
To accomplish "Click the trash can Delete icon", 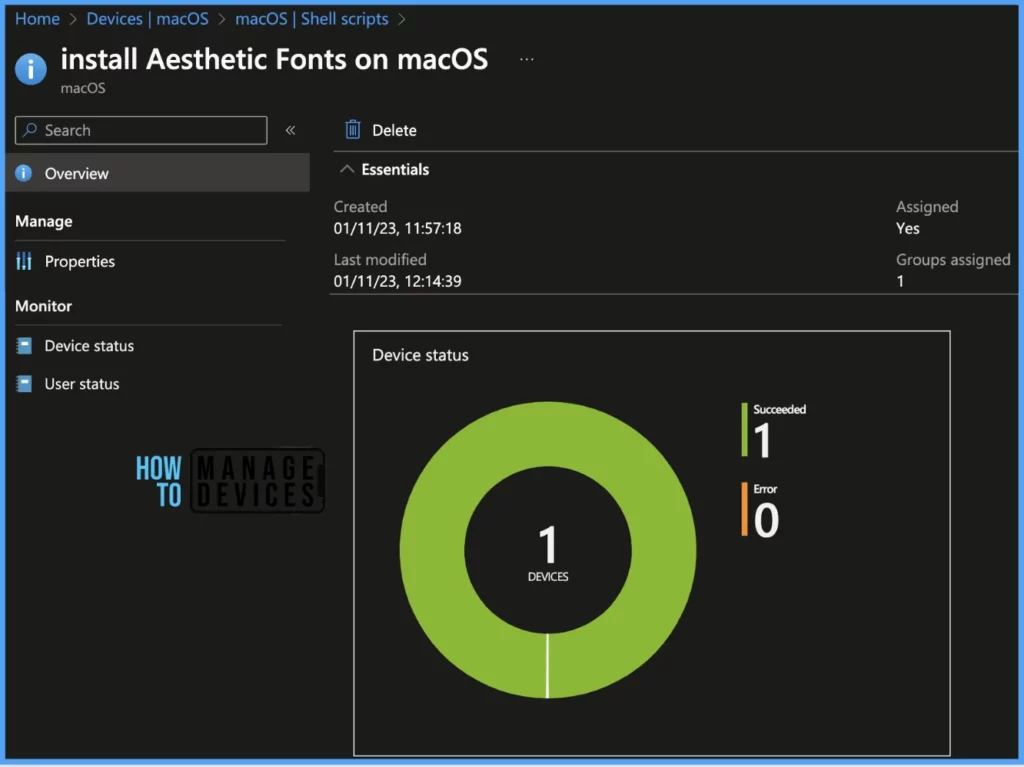I will [x=352, y=130].
